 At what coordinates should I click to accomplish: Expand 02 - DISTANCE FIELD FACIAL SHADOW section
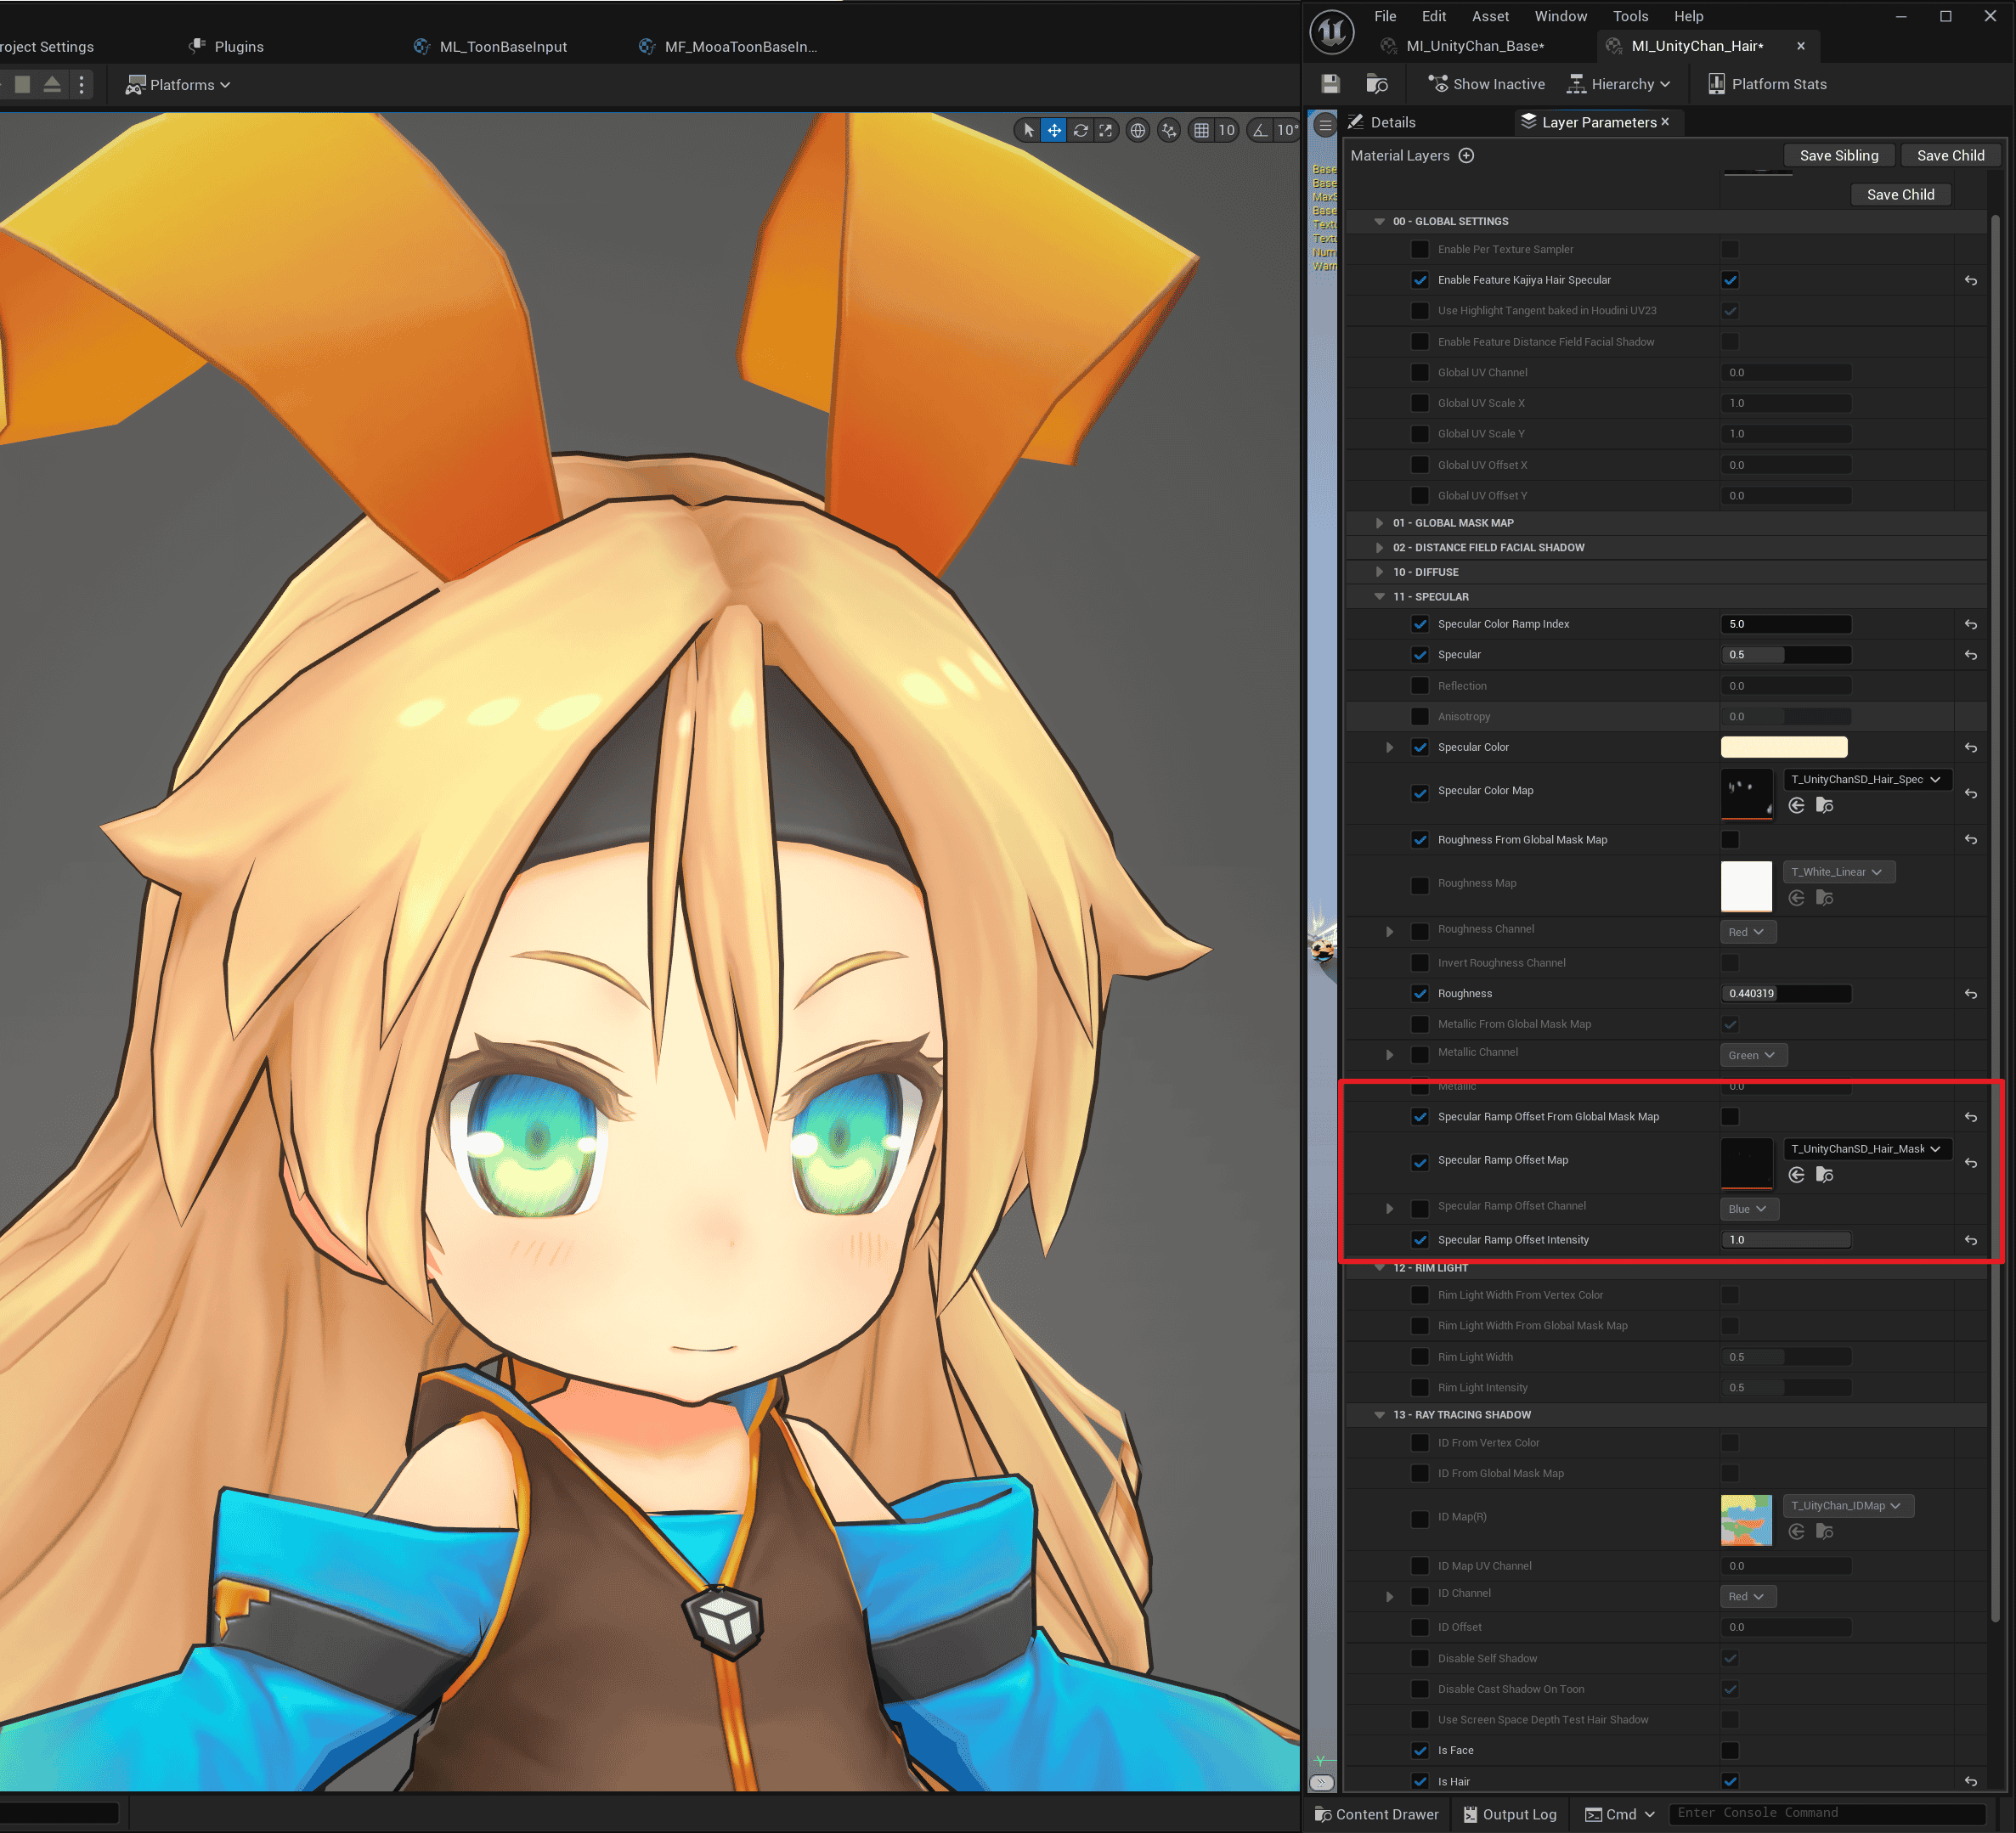click(x=1379, y=548)
